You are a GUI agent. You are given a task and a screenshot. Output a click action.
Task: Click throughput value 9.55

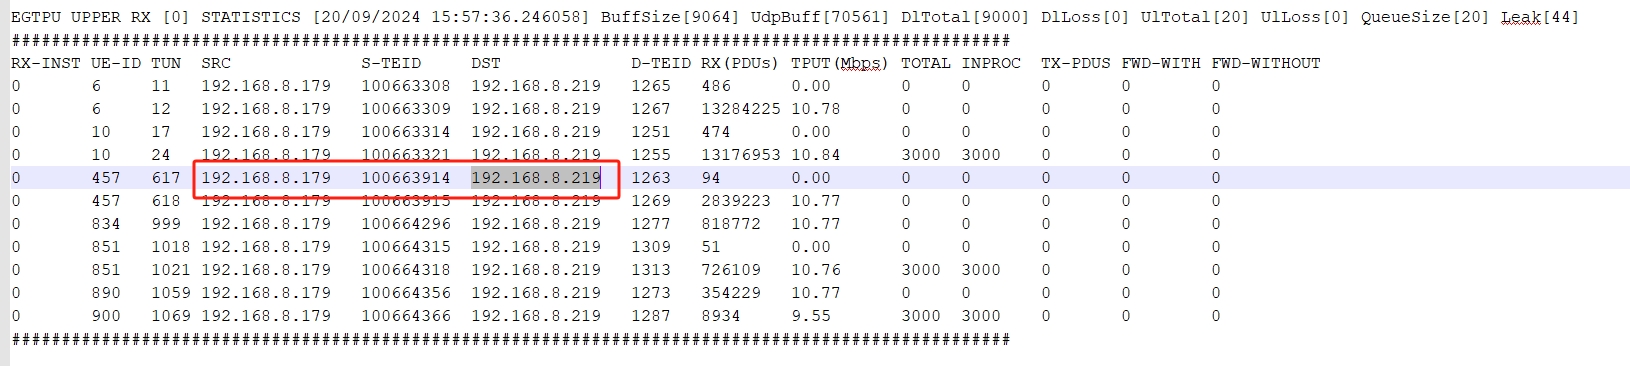[x=811, y=316]
